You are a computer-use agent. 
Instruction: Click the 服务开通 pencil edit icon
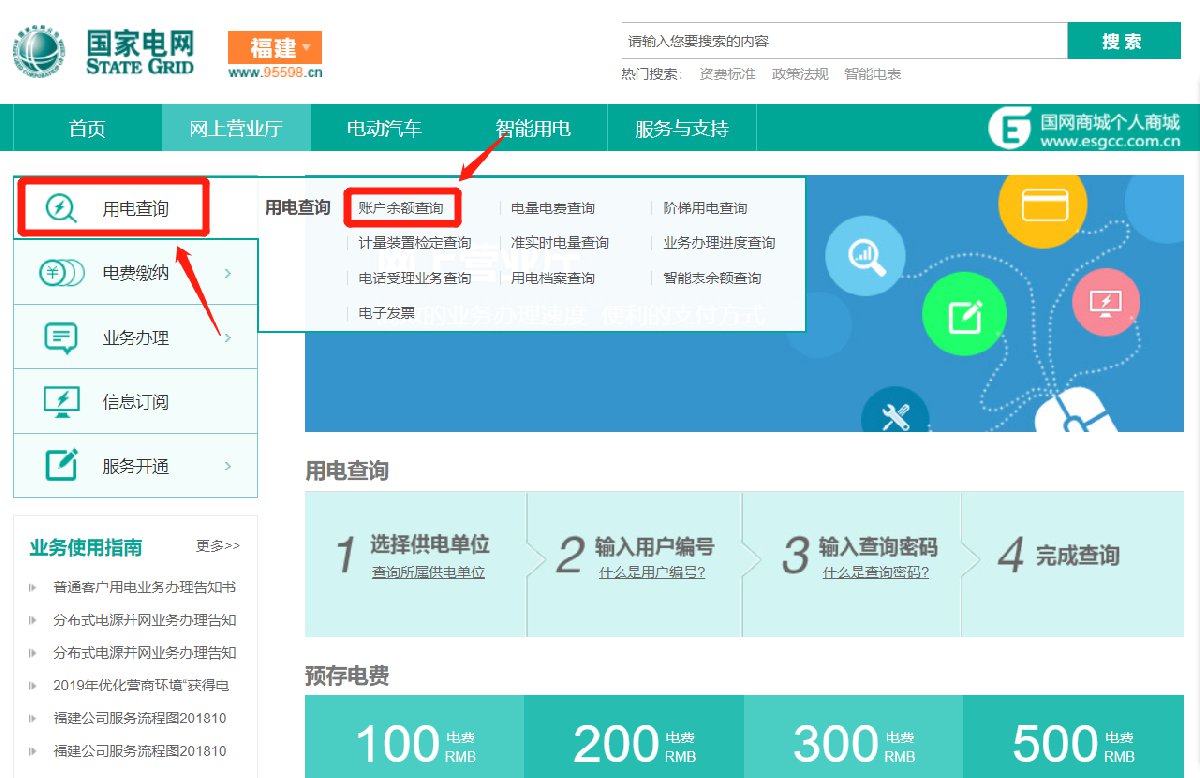[61, 466]
